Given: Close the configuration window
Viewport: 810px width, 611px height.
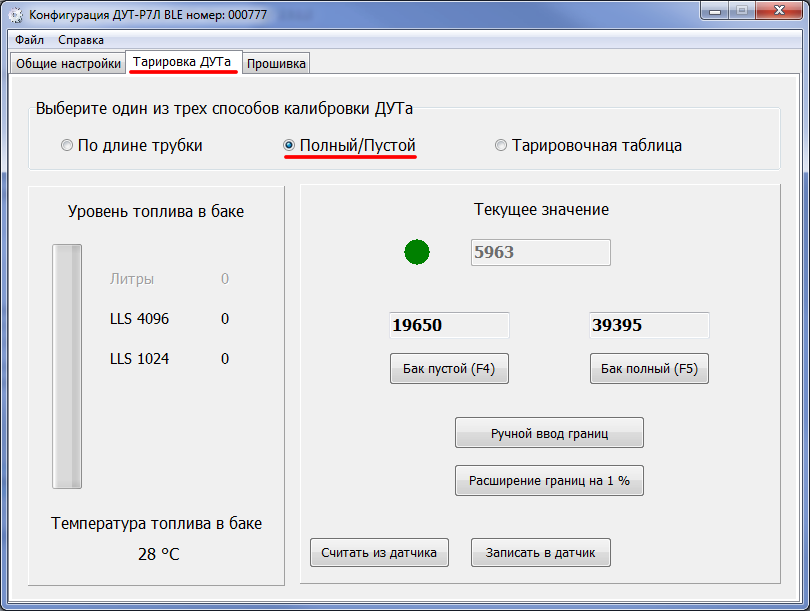Looking at the screenshot, I should (x=780, y=11).
